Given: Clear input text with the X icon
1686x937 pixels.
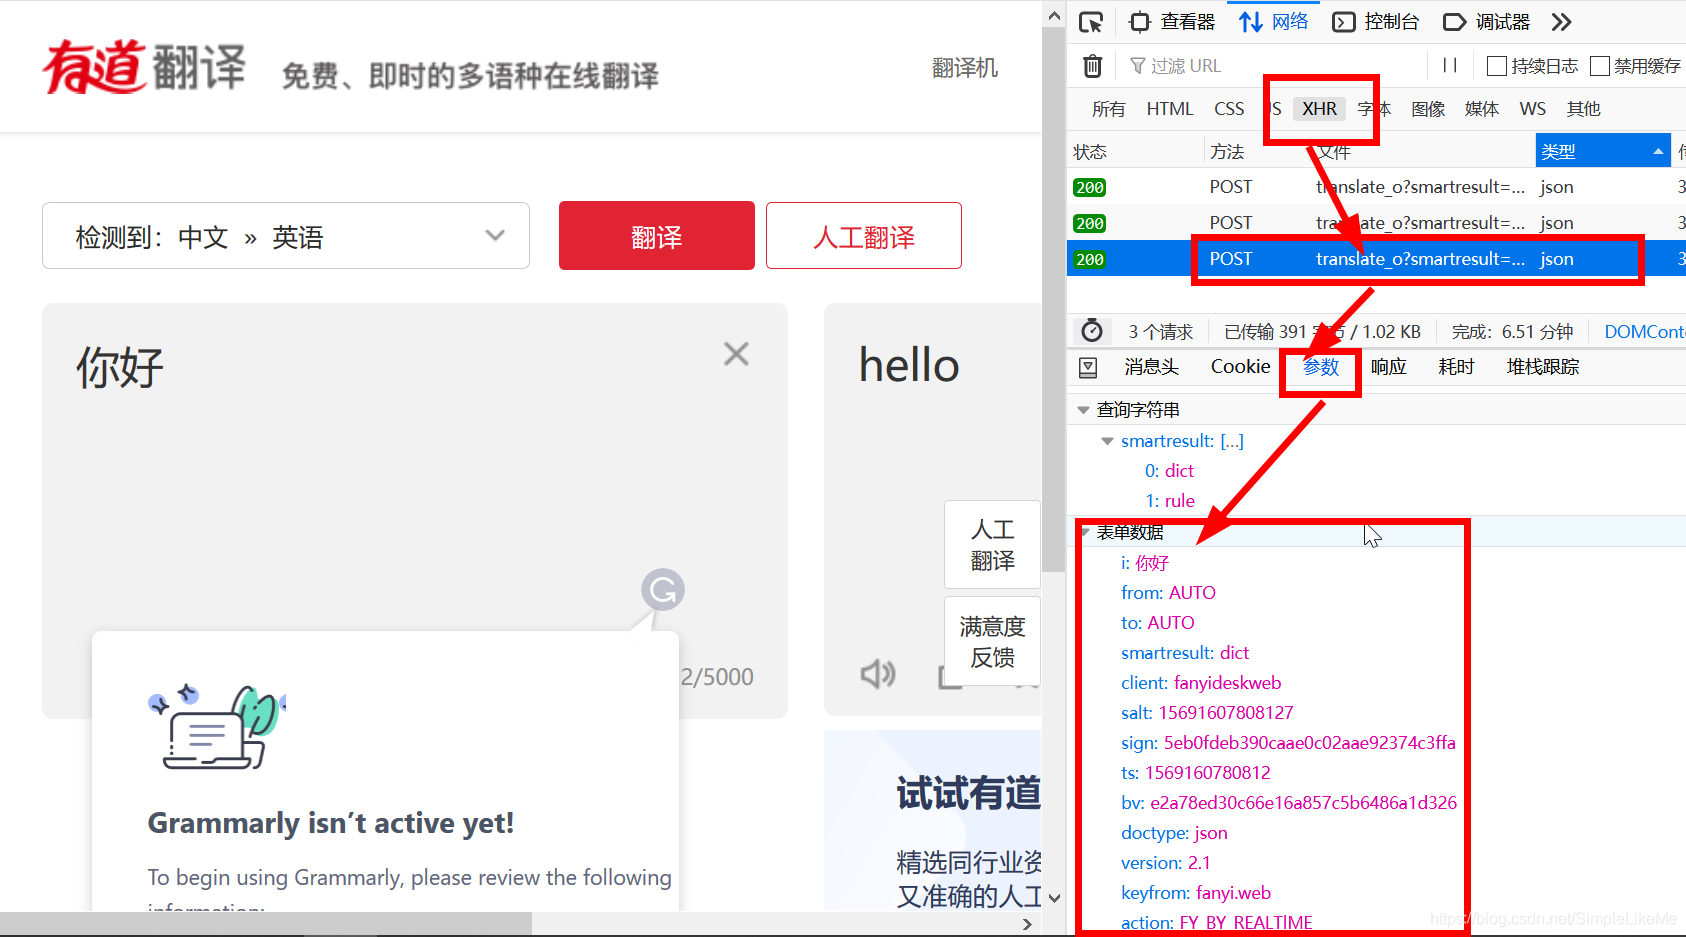Looking at the screenshot, I should [x=736, y=354].
